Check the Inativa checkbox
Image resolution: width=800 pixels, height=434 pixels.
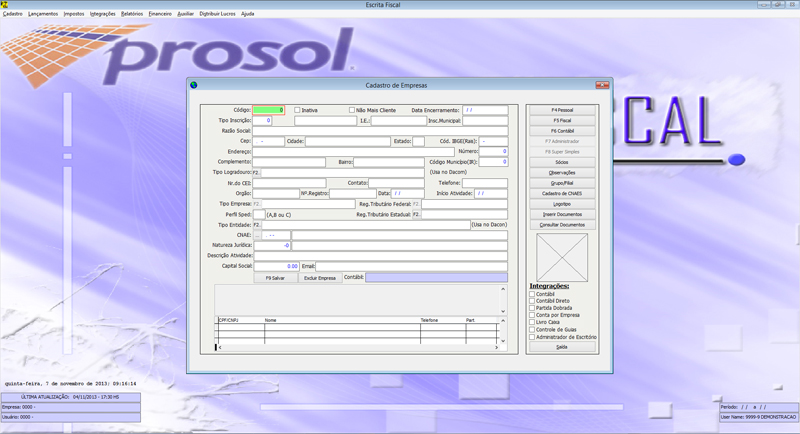click(297, 110)
